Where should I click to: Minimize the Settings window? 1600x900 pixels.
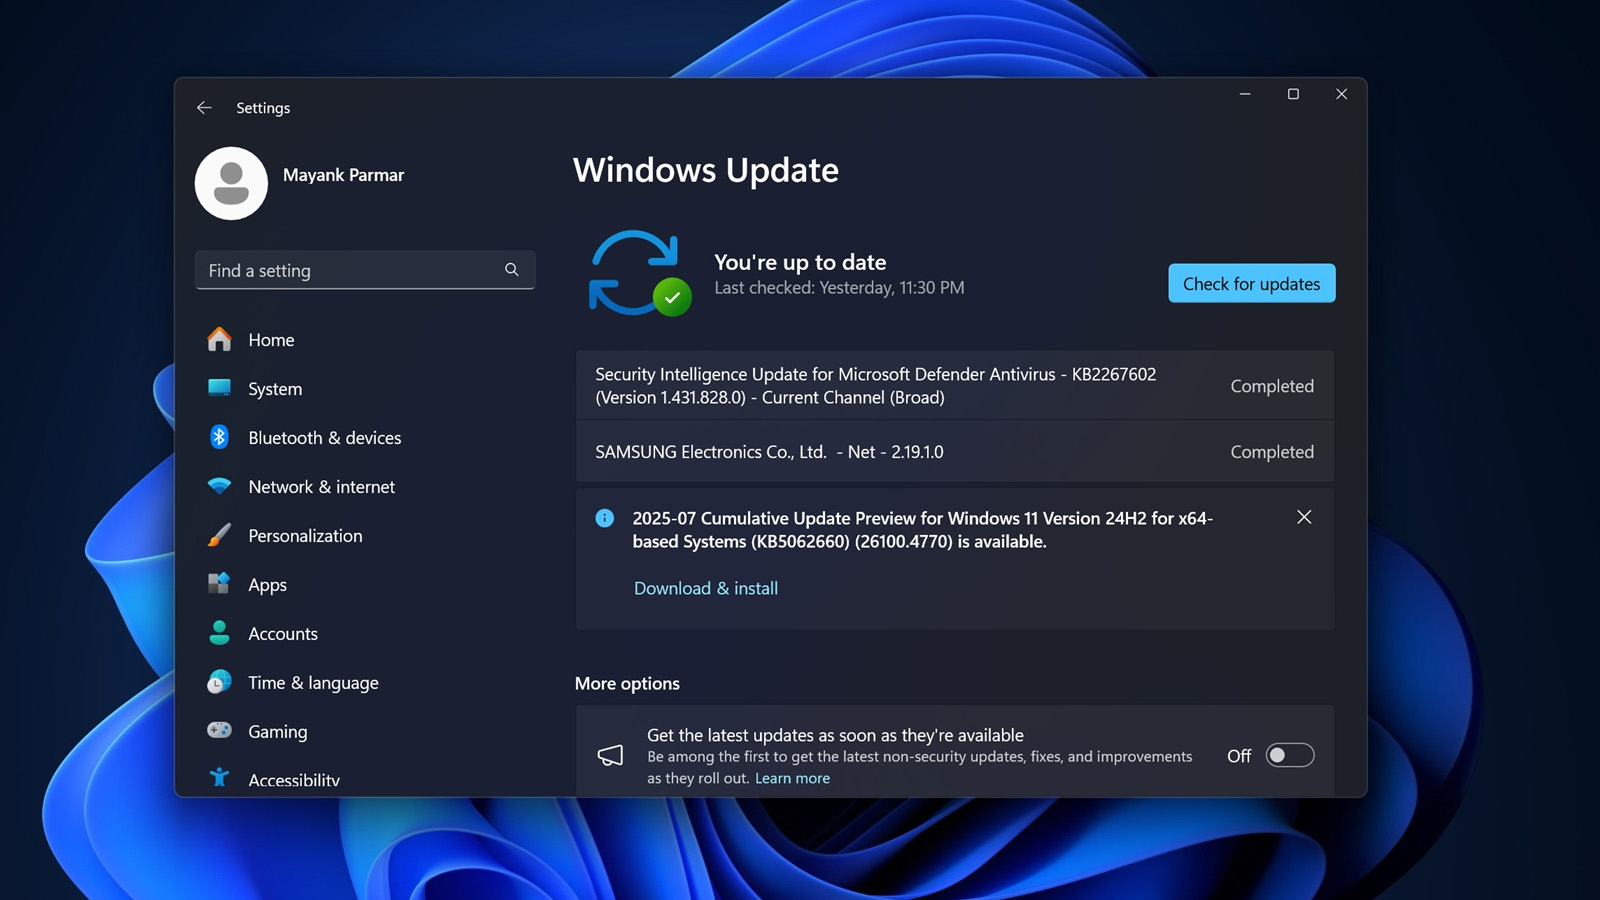[1245, 94]
